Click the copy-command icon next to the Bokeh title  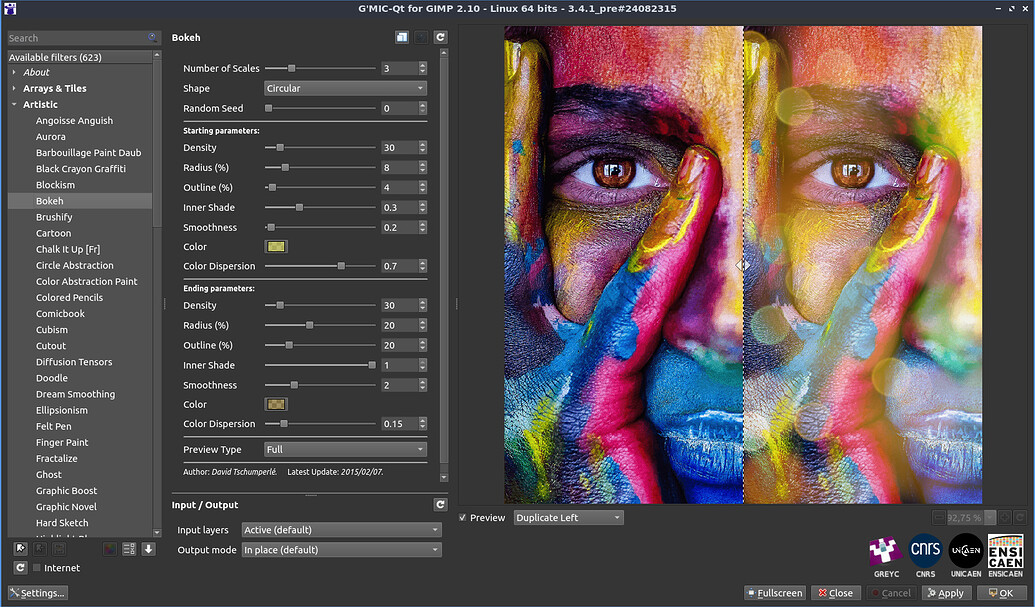[x=401, y=37]
